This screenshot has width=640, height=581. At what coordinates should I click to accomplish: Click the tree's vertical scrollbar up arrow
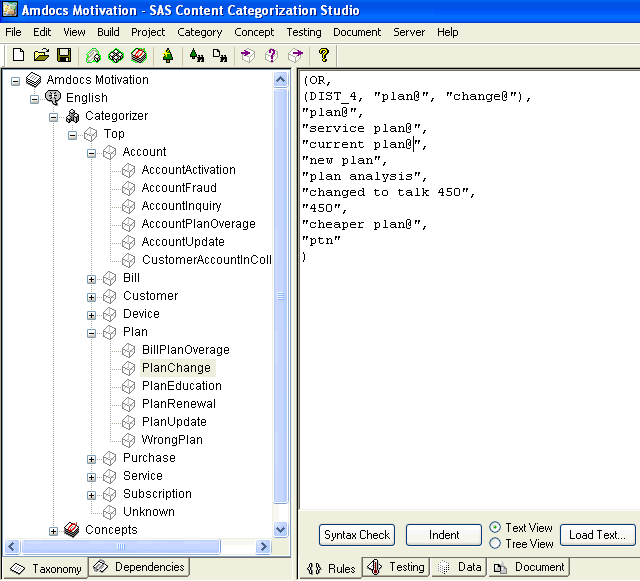pos(280,79)
